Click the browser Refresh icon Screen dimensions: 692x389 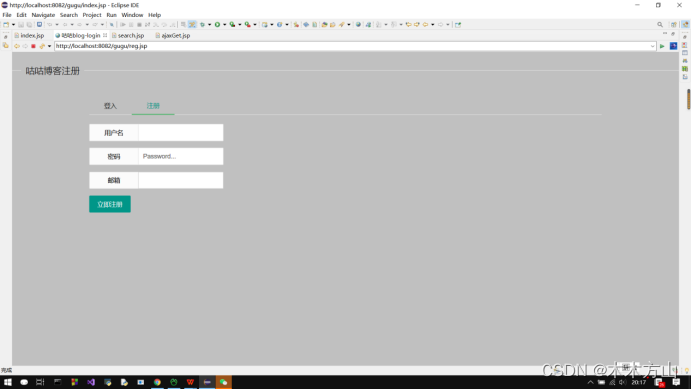click(42, 46)
